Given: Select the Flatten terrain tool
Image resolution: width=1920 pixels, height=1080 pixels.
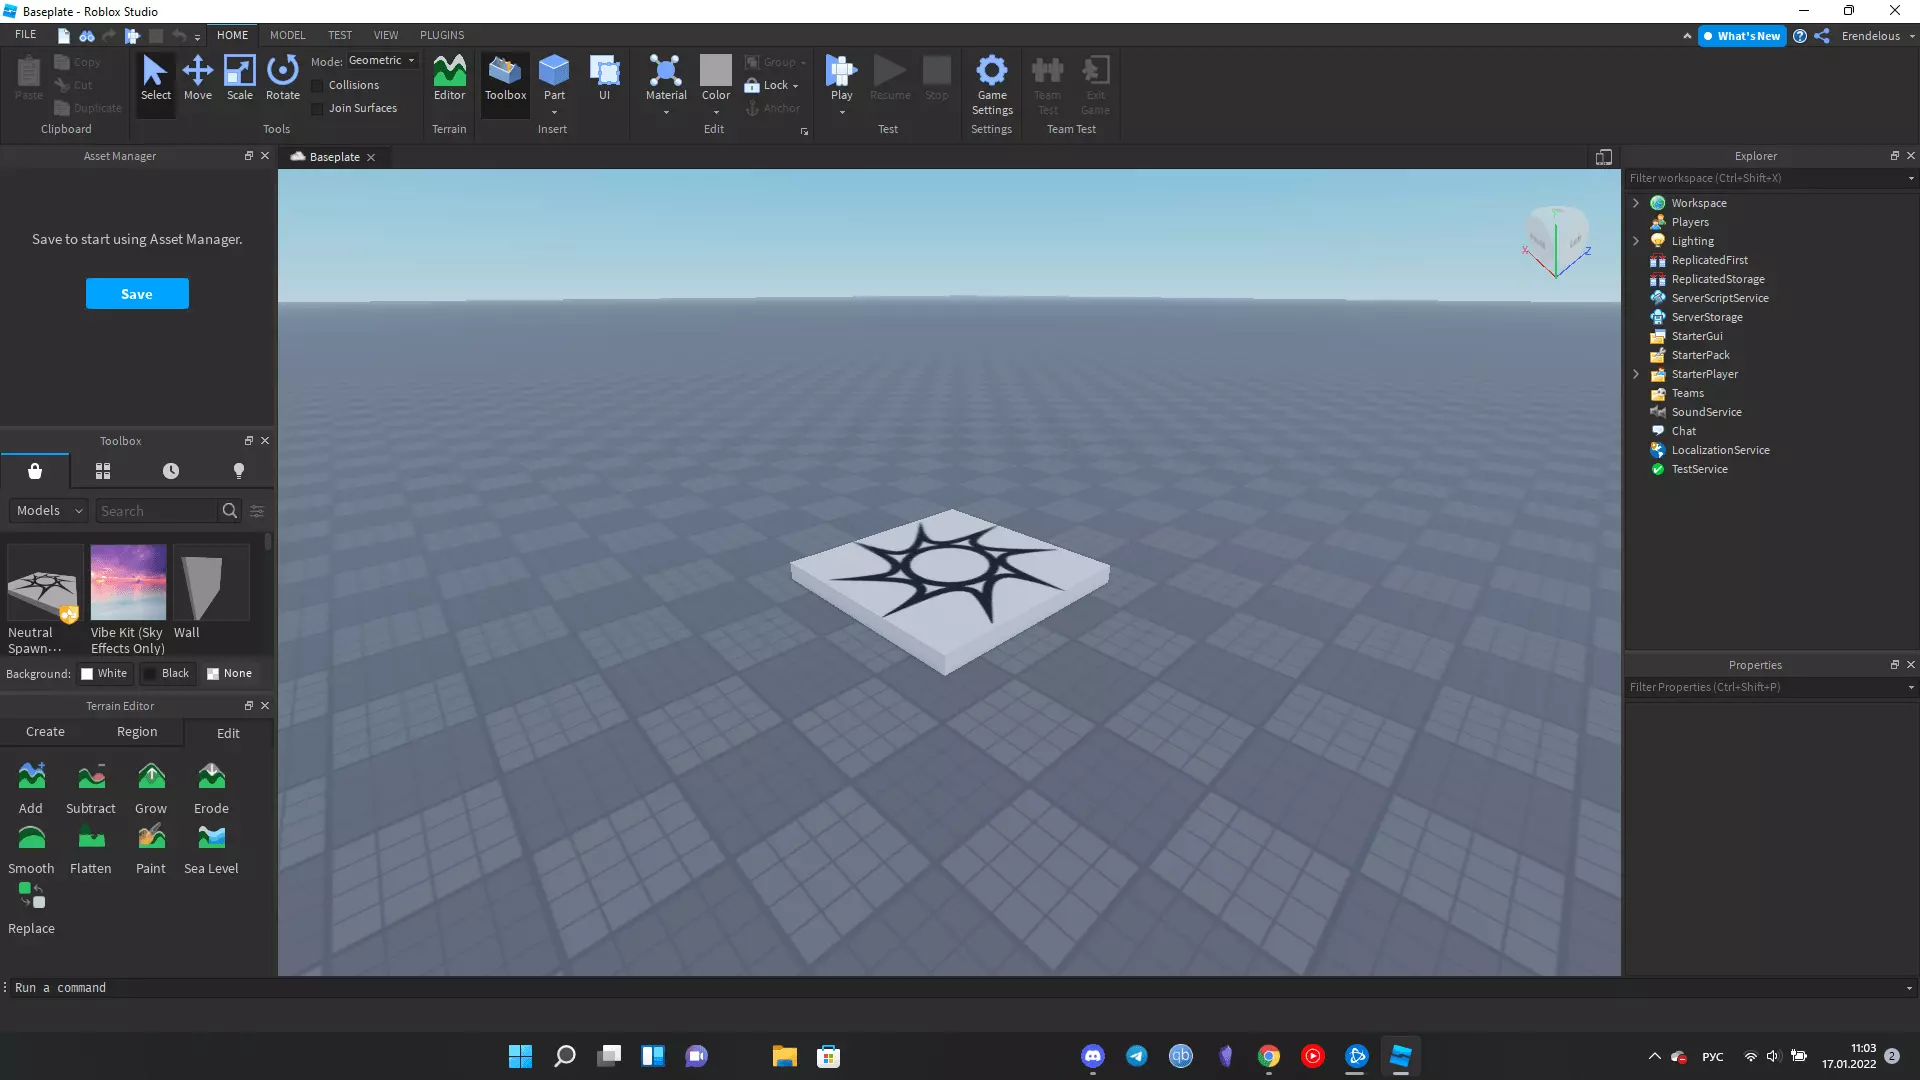Looking at the screenshot, I should (90, 847).
